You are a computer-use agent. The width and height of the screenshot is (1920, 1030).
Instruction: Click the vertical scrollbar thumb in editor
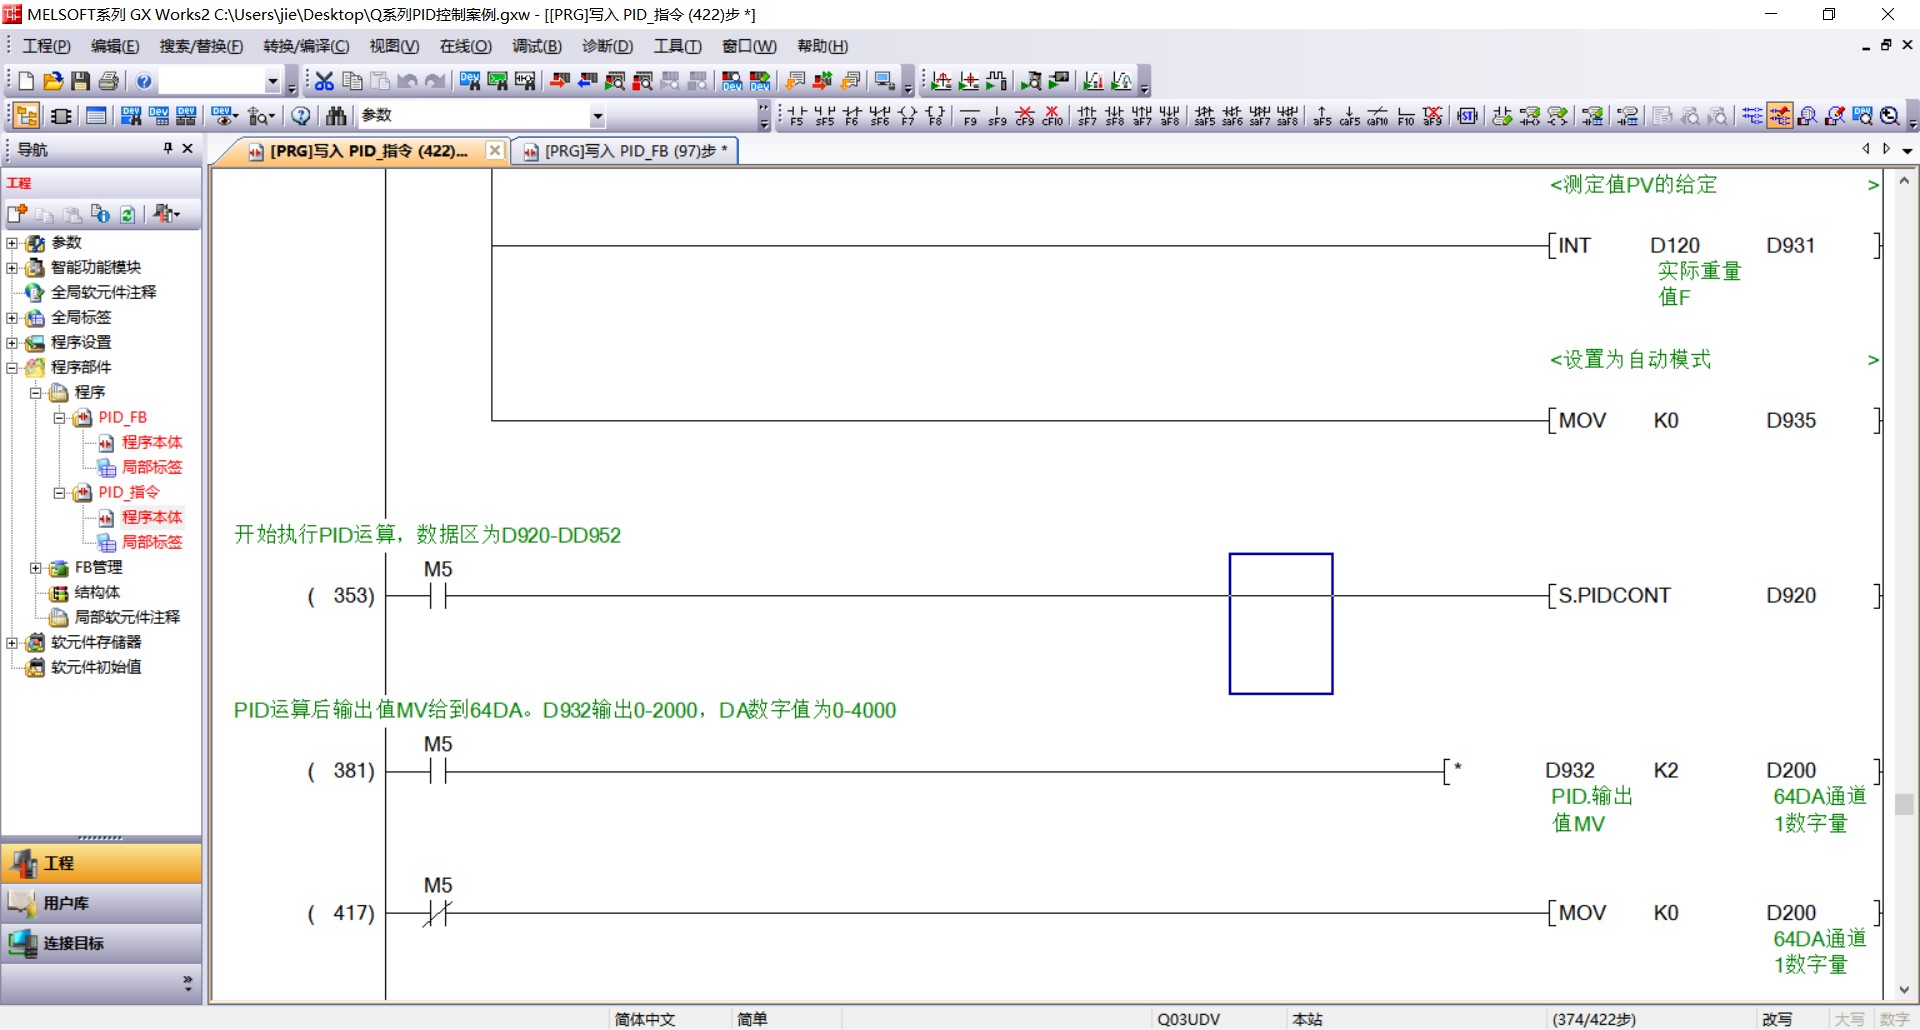(x=1904, y=804)
